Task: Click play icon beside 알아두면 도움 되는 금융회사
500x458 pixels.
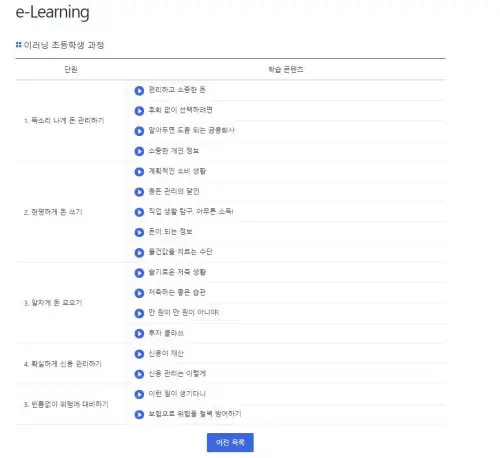Action: point(139,131)
